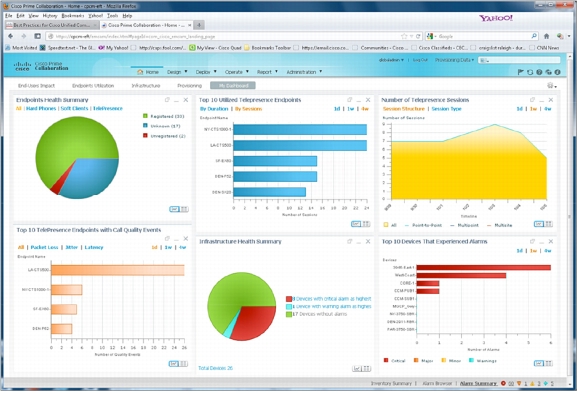Viewport: 579px width, 393px height.
Task: Detach Number of Telepresence Sessions dashlet
Action: click(532, 100)
